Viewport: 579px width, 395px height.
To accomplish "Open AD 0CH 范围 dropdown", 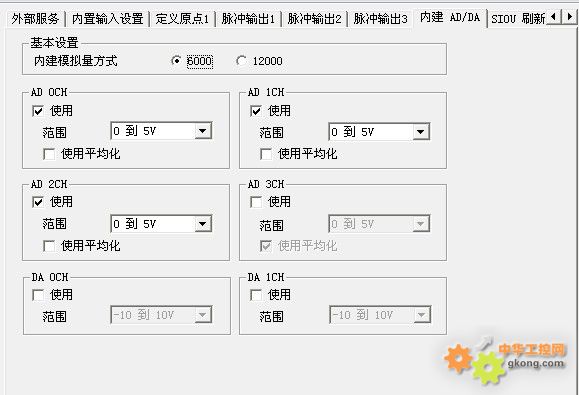I will (x=161, y=131).
